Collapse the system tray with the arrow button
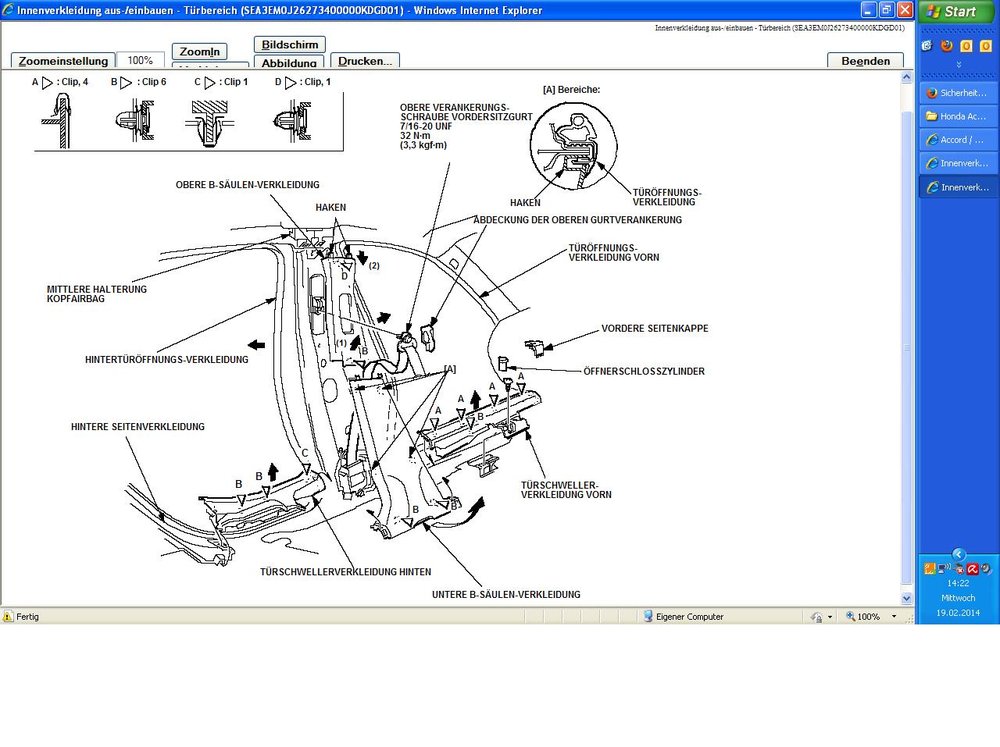This screenshot has width=1000, height=747. [958, 554]
